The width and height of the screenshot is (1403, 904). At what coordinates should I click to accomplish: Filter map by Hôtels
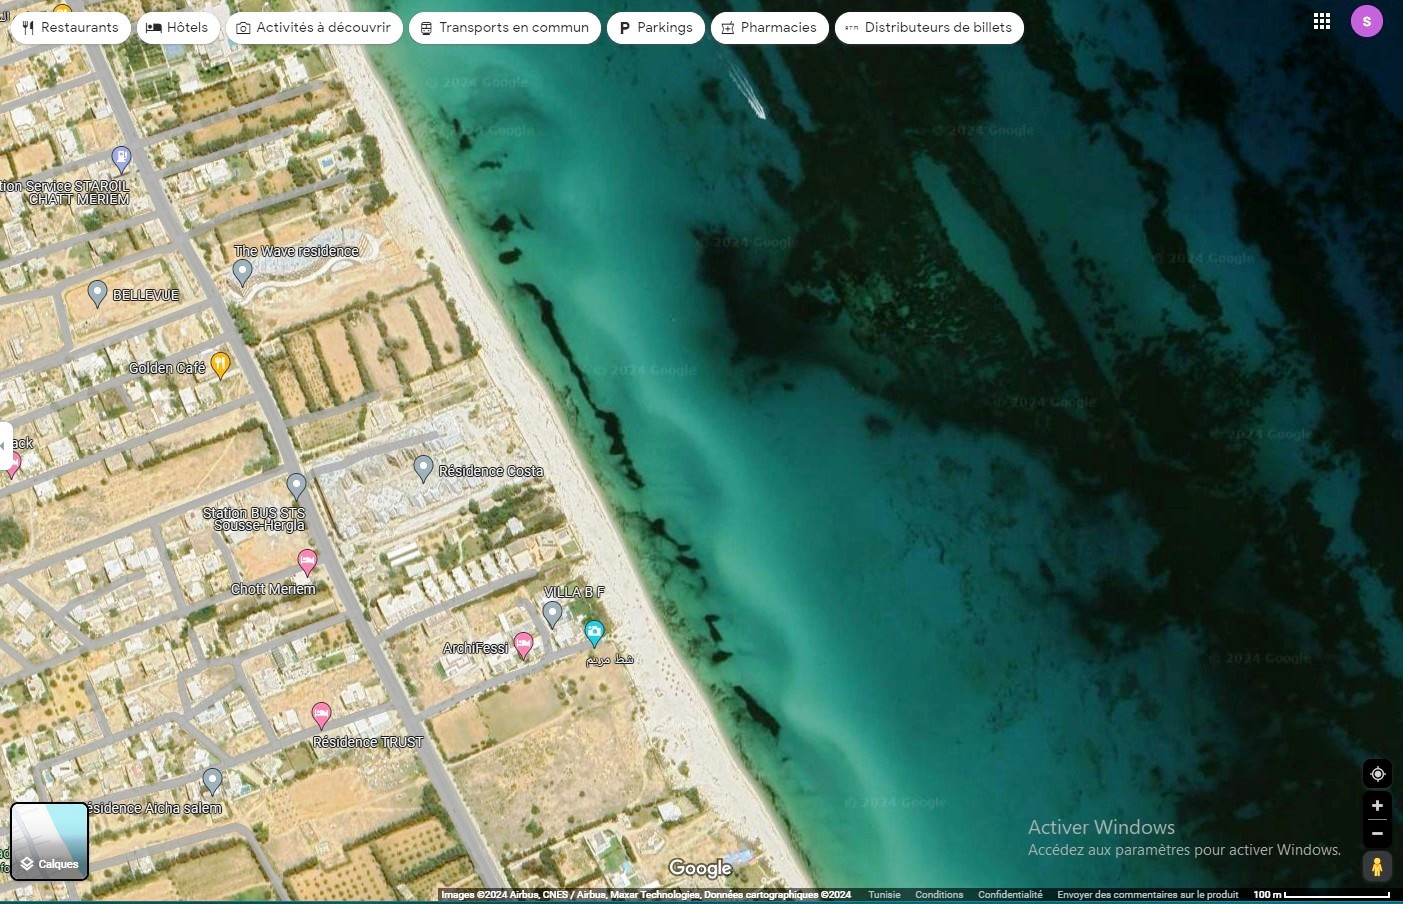177,28
